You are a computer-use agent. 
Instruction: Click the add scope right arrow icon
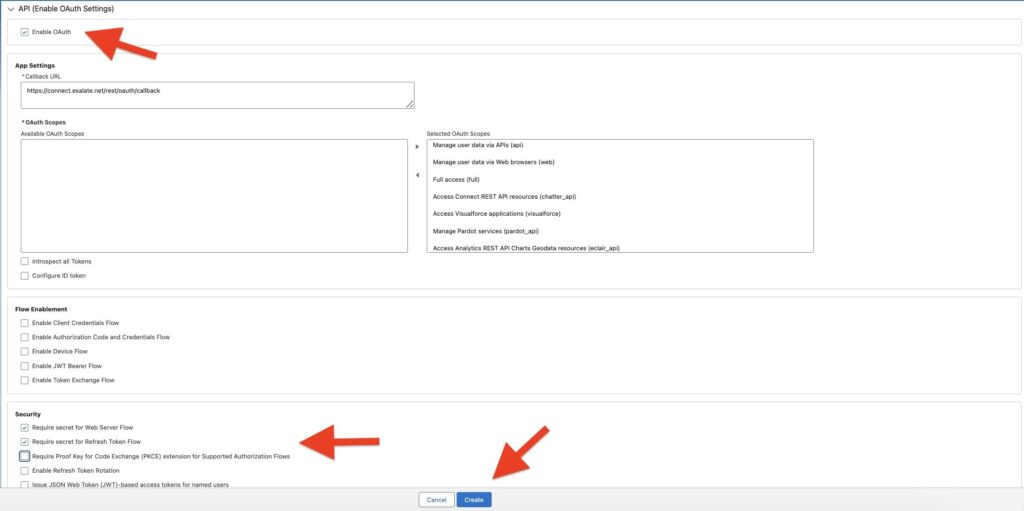click(417, 146)
